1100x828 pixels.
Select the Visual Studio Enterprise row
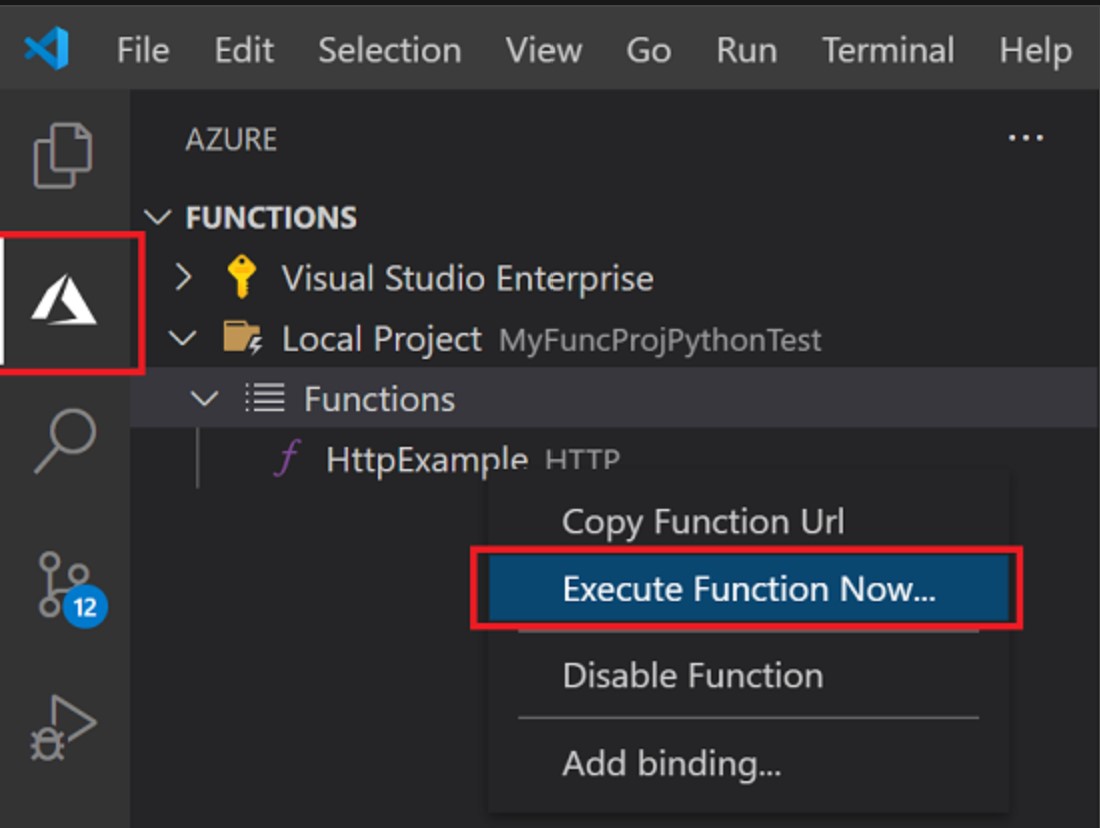(x=614, y=278)
